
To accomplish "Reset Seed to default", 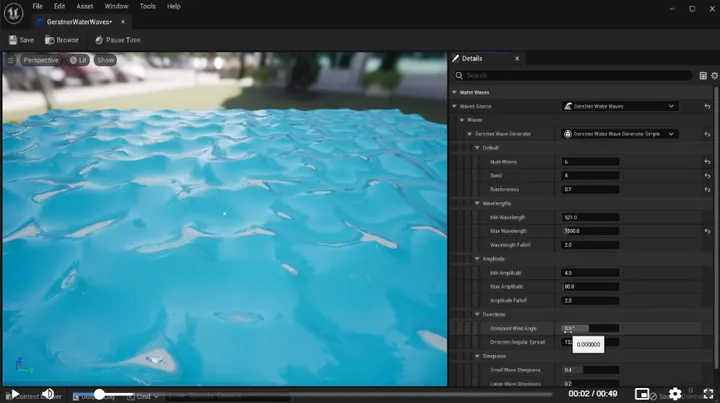I will coord(707,175).
